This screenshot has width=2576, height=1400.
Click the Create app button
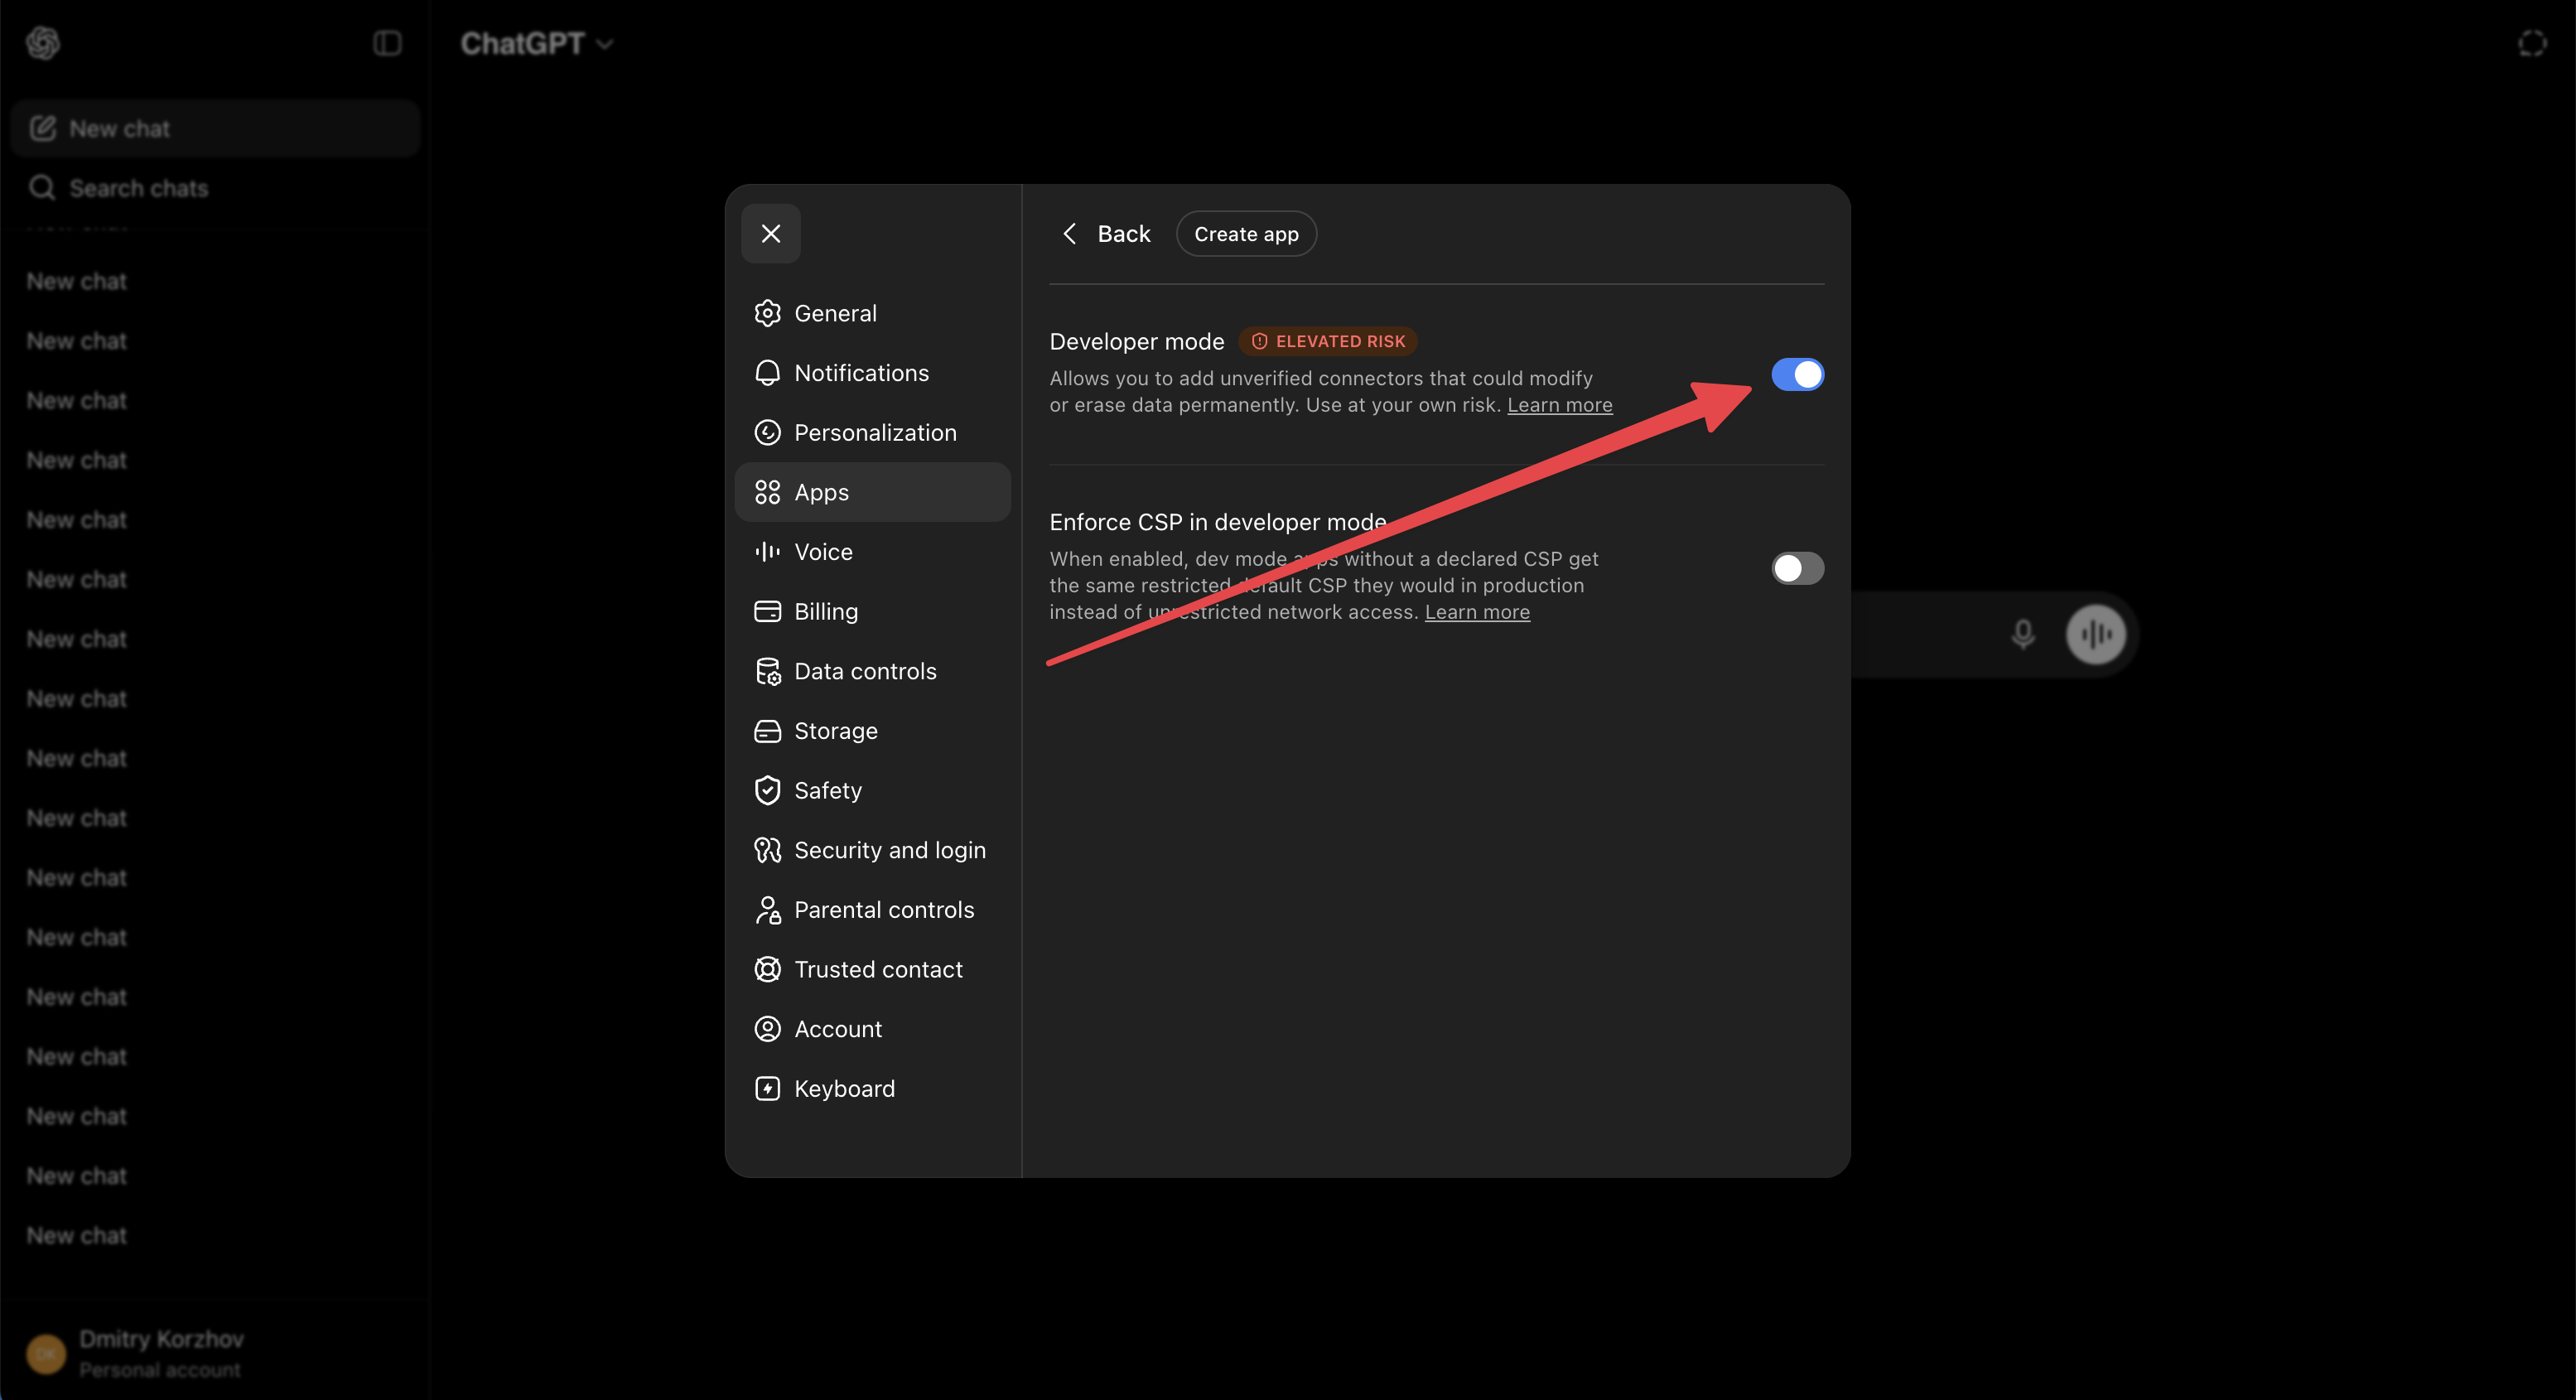click(1246, 233)
